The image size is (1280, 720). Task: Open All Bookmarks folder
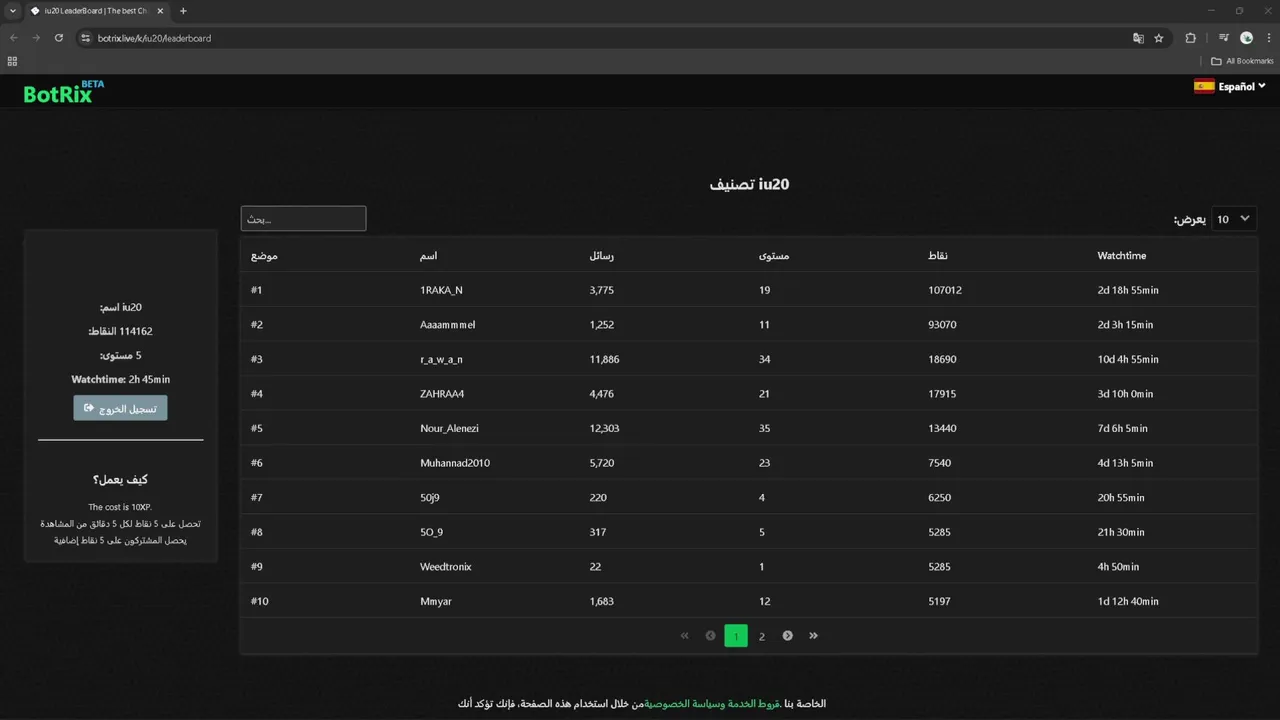point(1242,61)
